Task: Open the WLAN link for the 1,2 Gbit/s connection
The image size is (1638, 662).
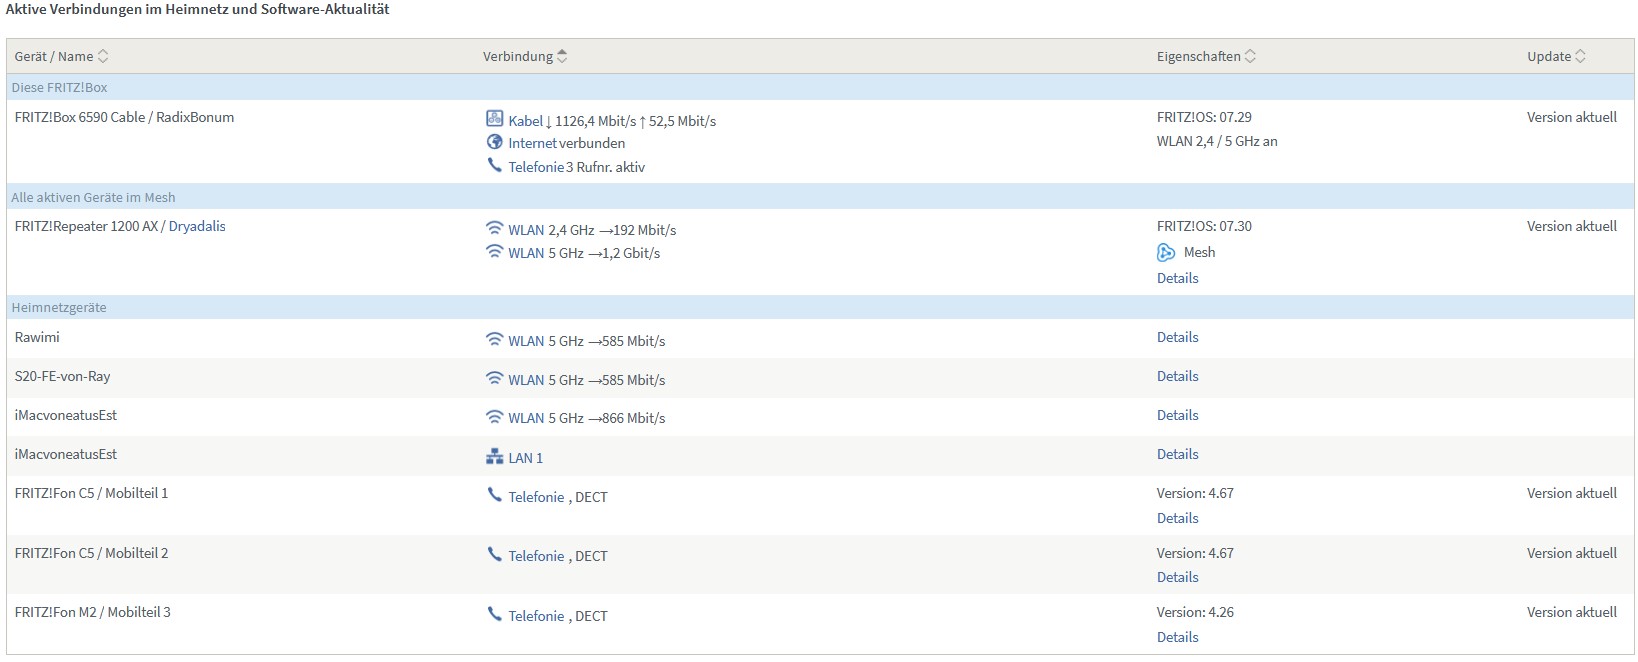Action: point(525,253)
